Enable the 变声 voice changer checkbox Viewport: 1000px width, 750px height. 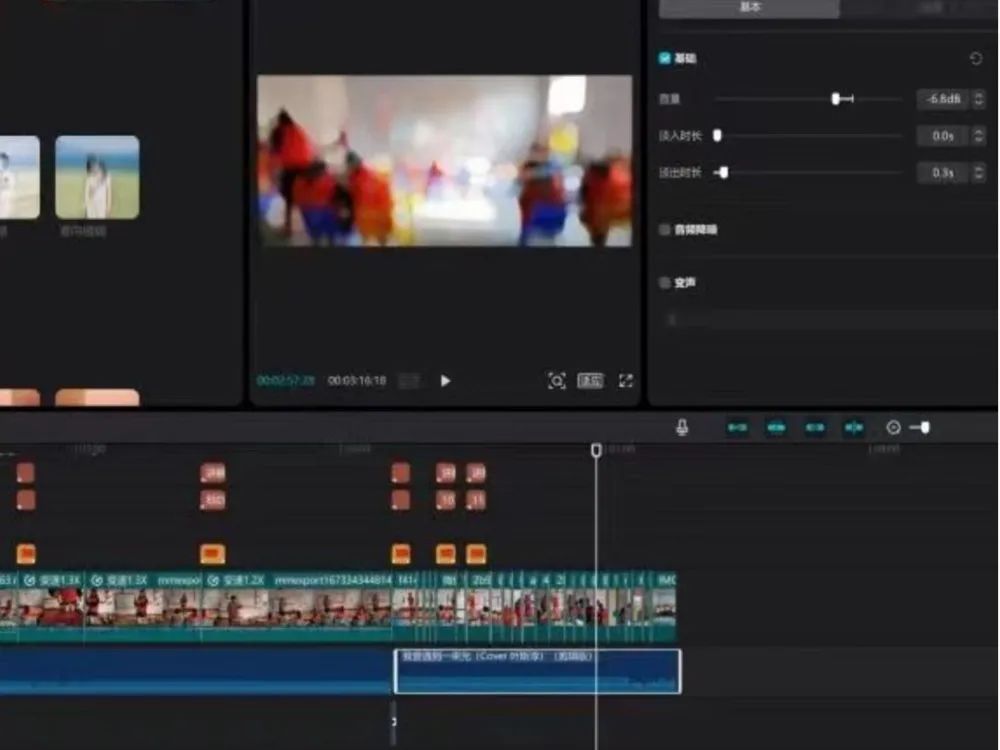tap(665, 283)
